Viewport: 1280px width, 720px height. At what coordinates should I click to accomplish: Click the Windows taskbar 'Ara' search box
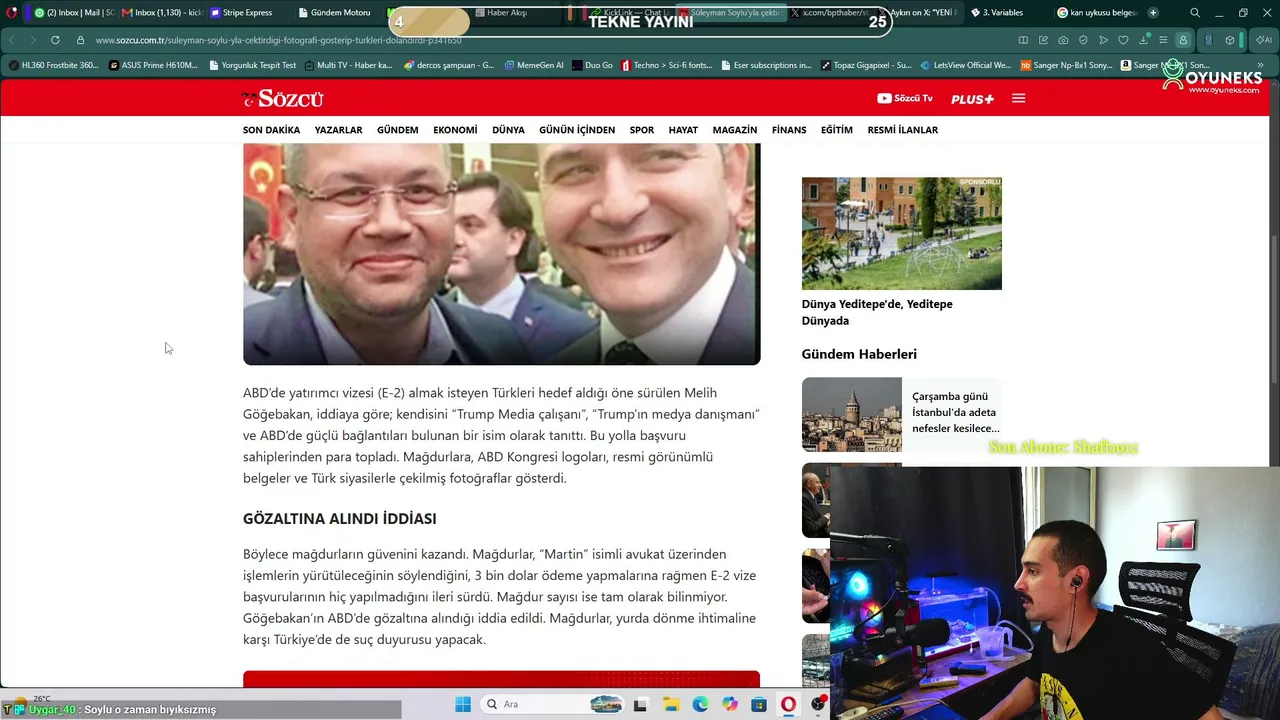pyautogui.click(x=550, y=705)
